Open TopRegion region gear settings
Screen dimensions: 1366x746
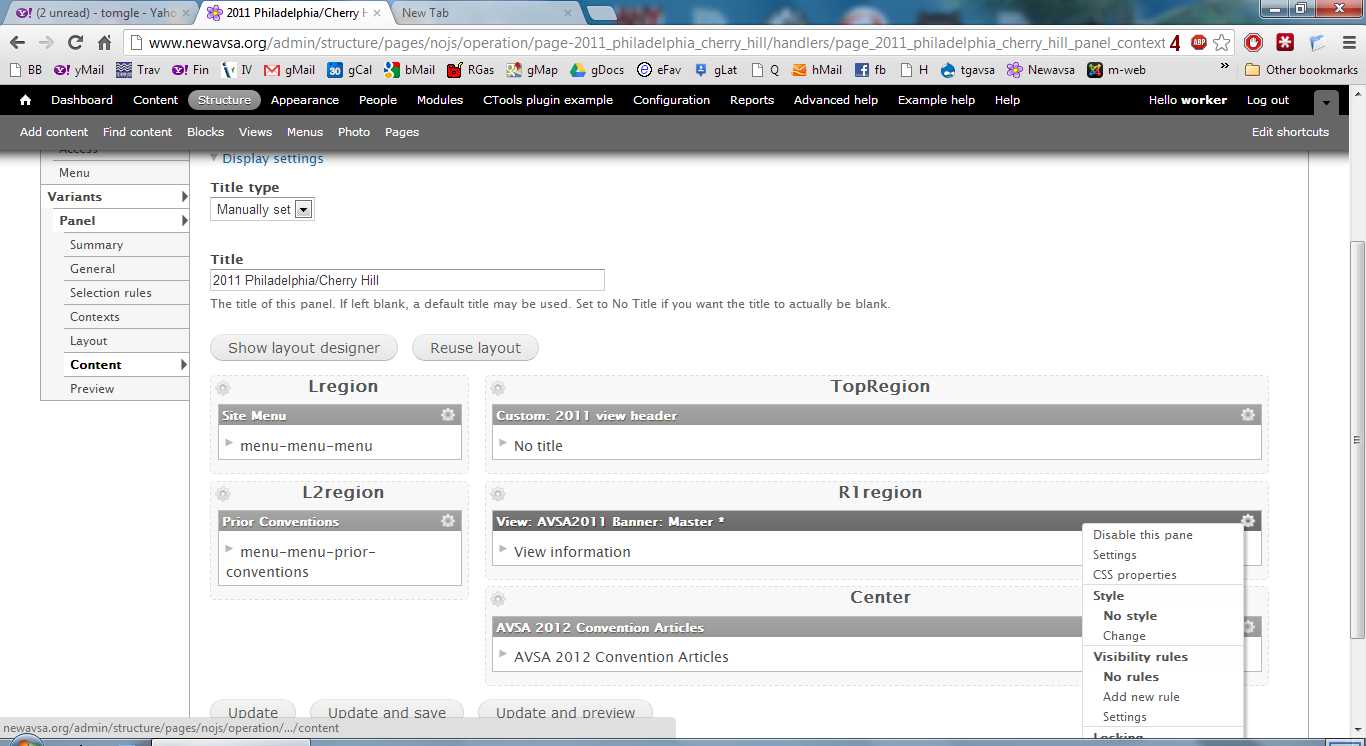498,388
